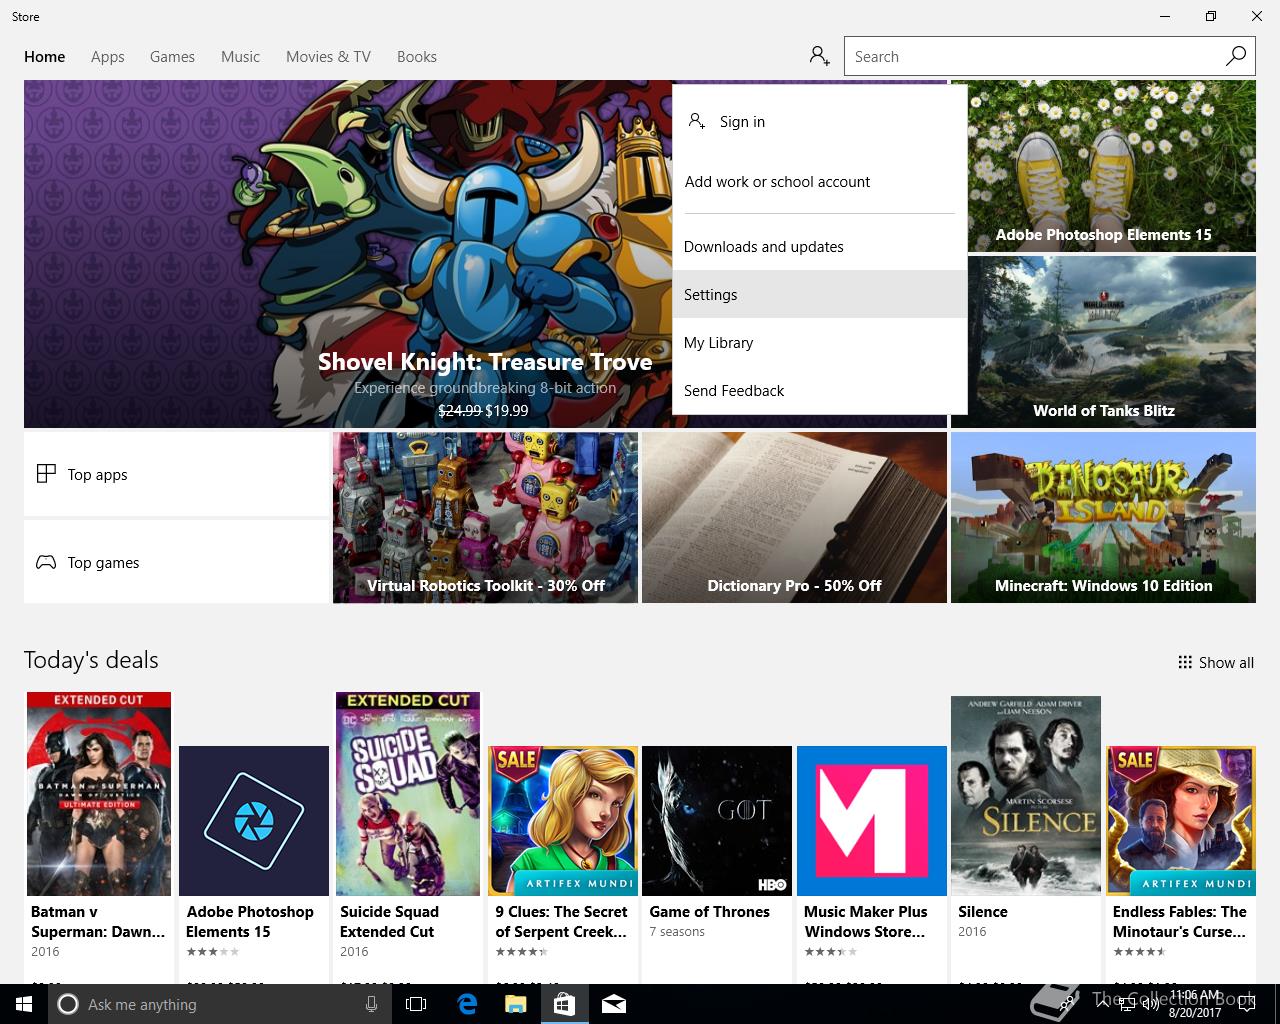Click the Suicide Squad Extended Cut title text

389,922
